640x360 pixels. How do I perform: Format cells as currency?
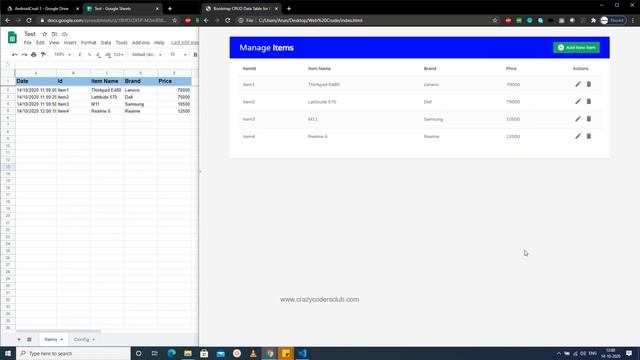(80, 55)
